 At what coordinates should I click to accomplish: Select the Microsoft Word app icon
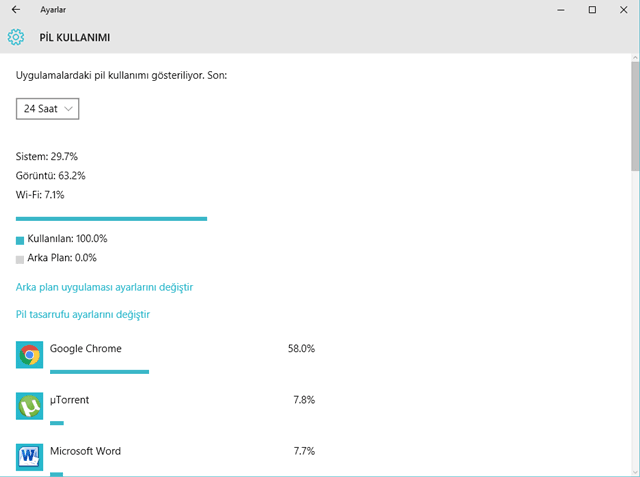(29, 457)
